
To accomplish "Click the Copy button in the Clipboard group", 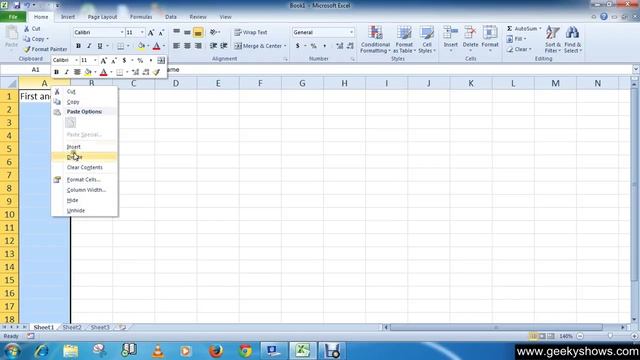I will point(36,39).
